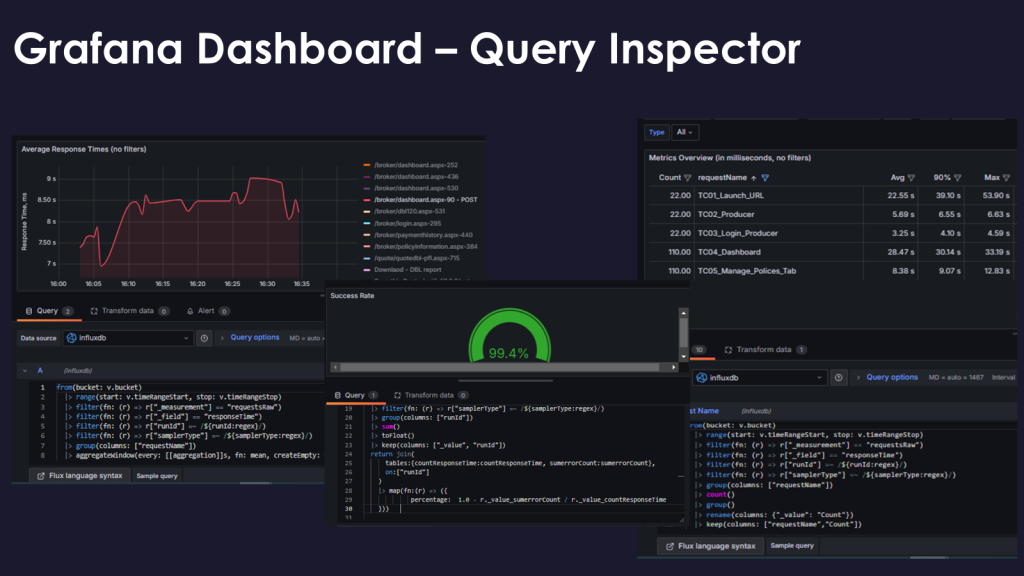Toggle the /broker/dashboard.aspx-436 legend series
Viewport: 1024px width, 576px height.
(416, 176)
